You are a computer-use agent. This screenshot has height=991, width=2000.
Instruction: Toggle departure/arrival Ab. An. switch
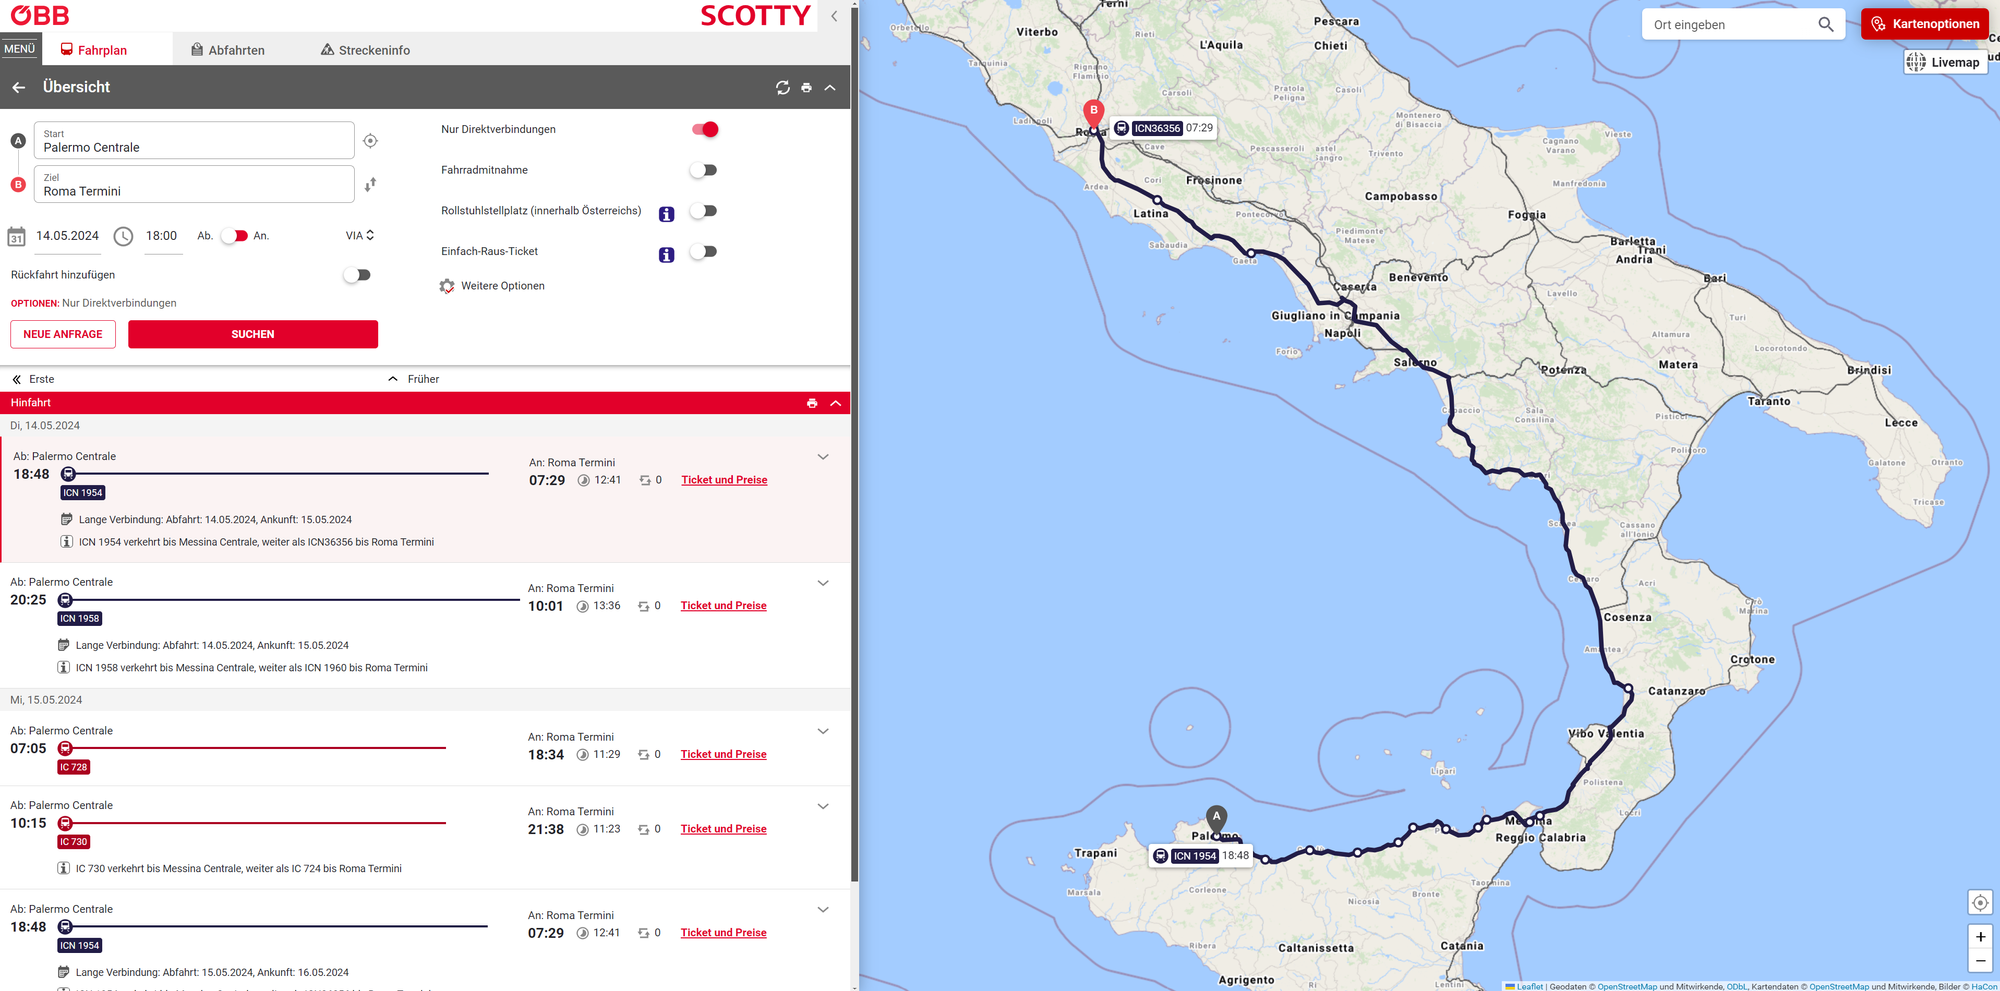(x=234, y=236)
